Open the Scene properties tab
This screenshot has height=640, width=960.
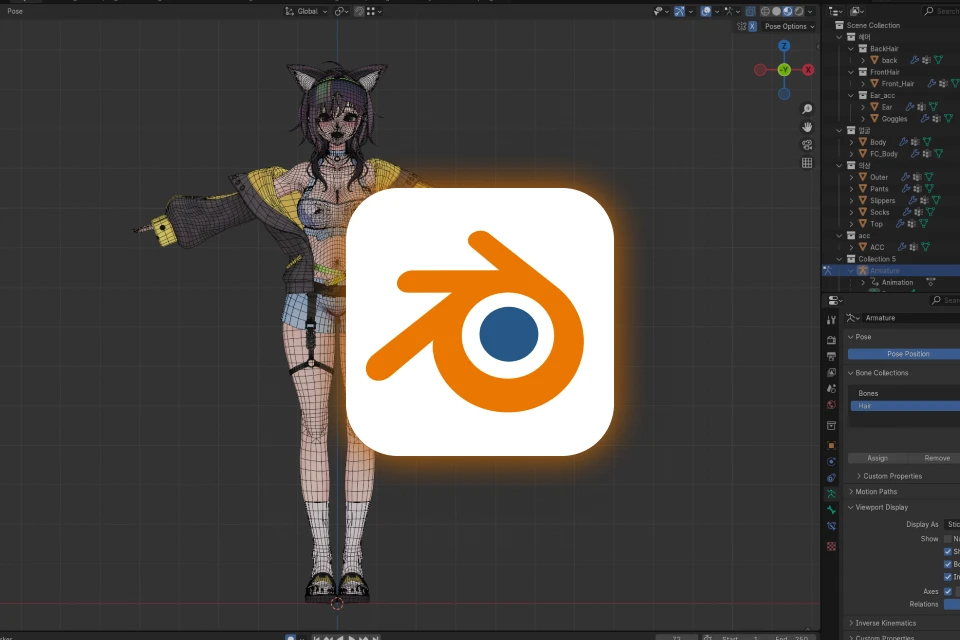(x=831, y=388)
